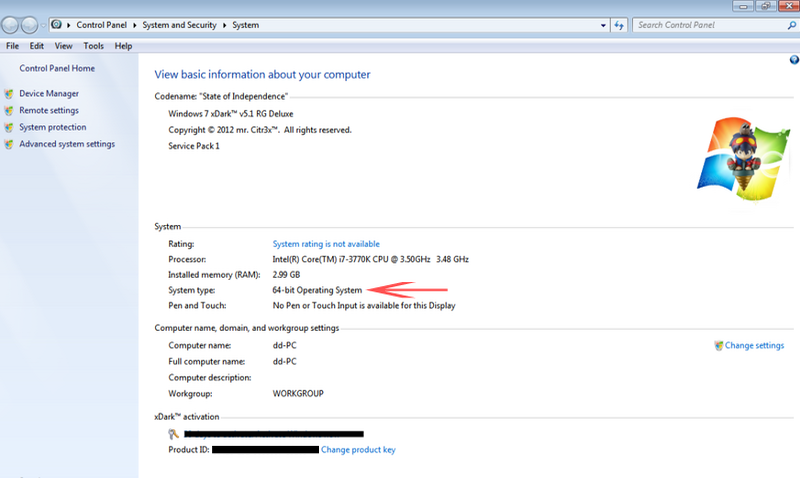Select the System breadcrumb in the address bar
Image resolution: width=800 pixels, height=478 pixels.
(x=245, y=25)
